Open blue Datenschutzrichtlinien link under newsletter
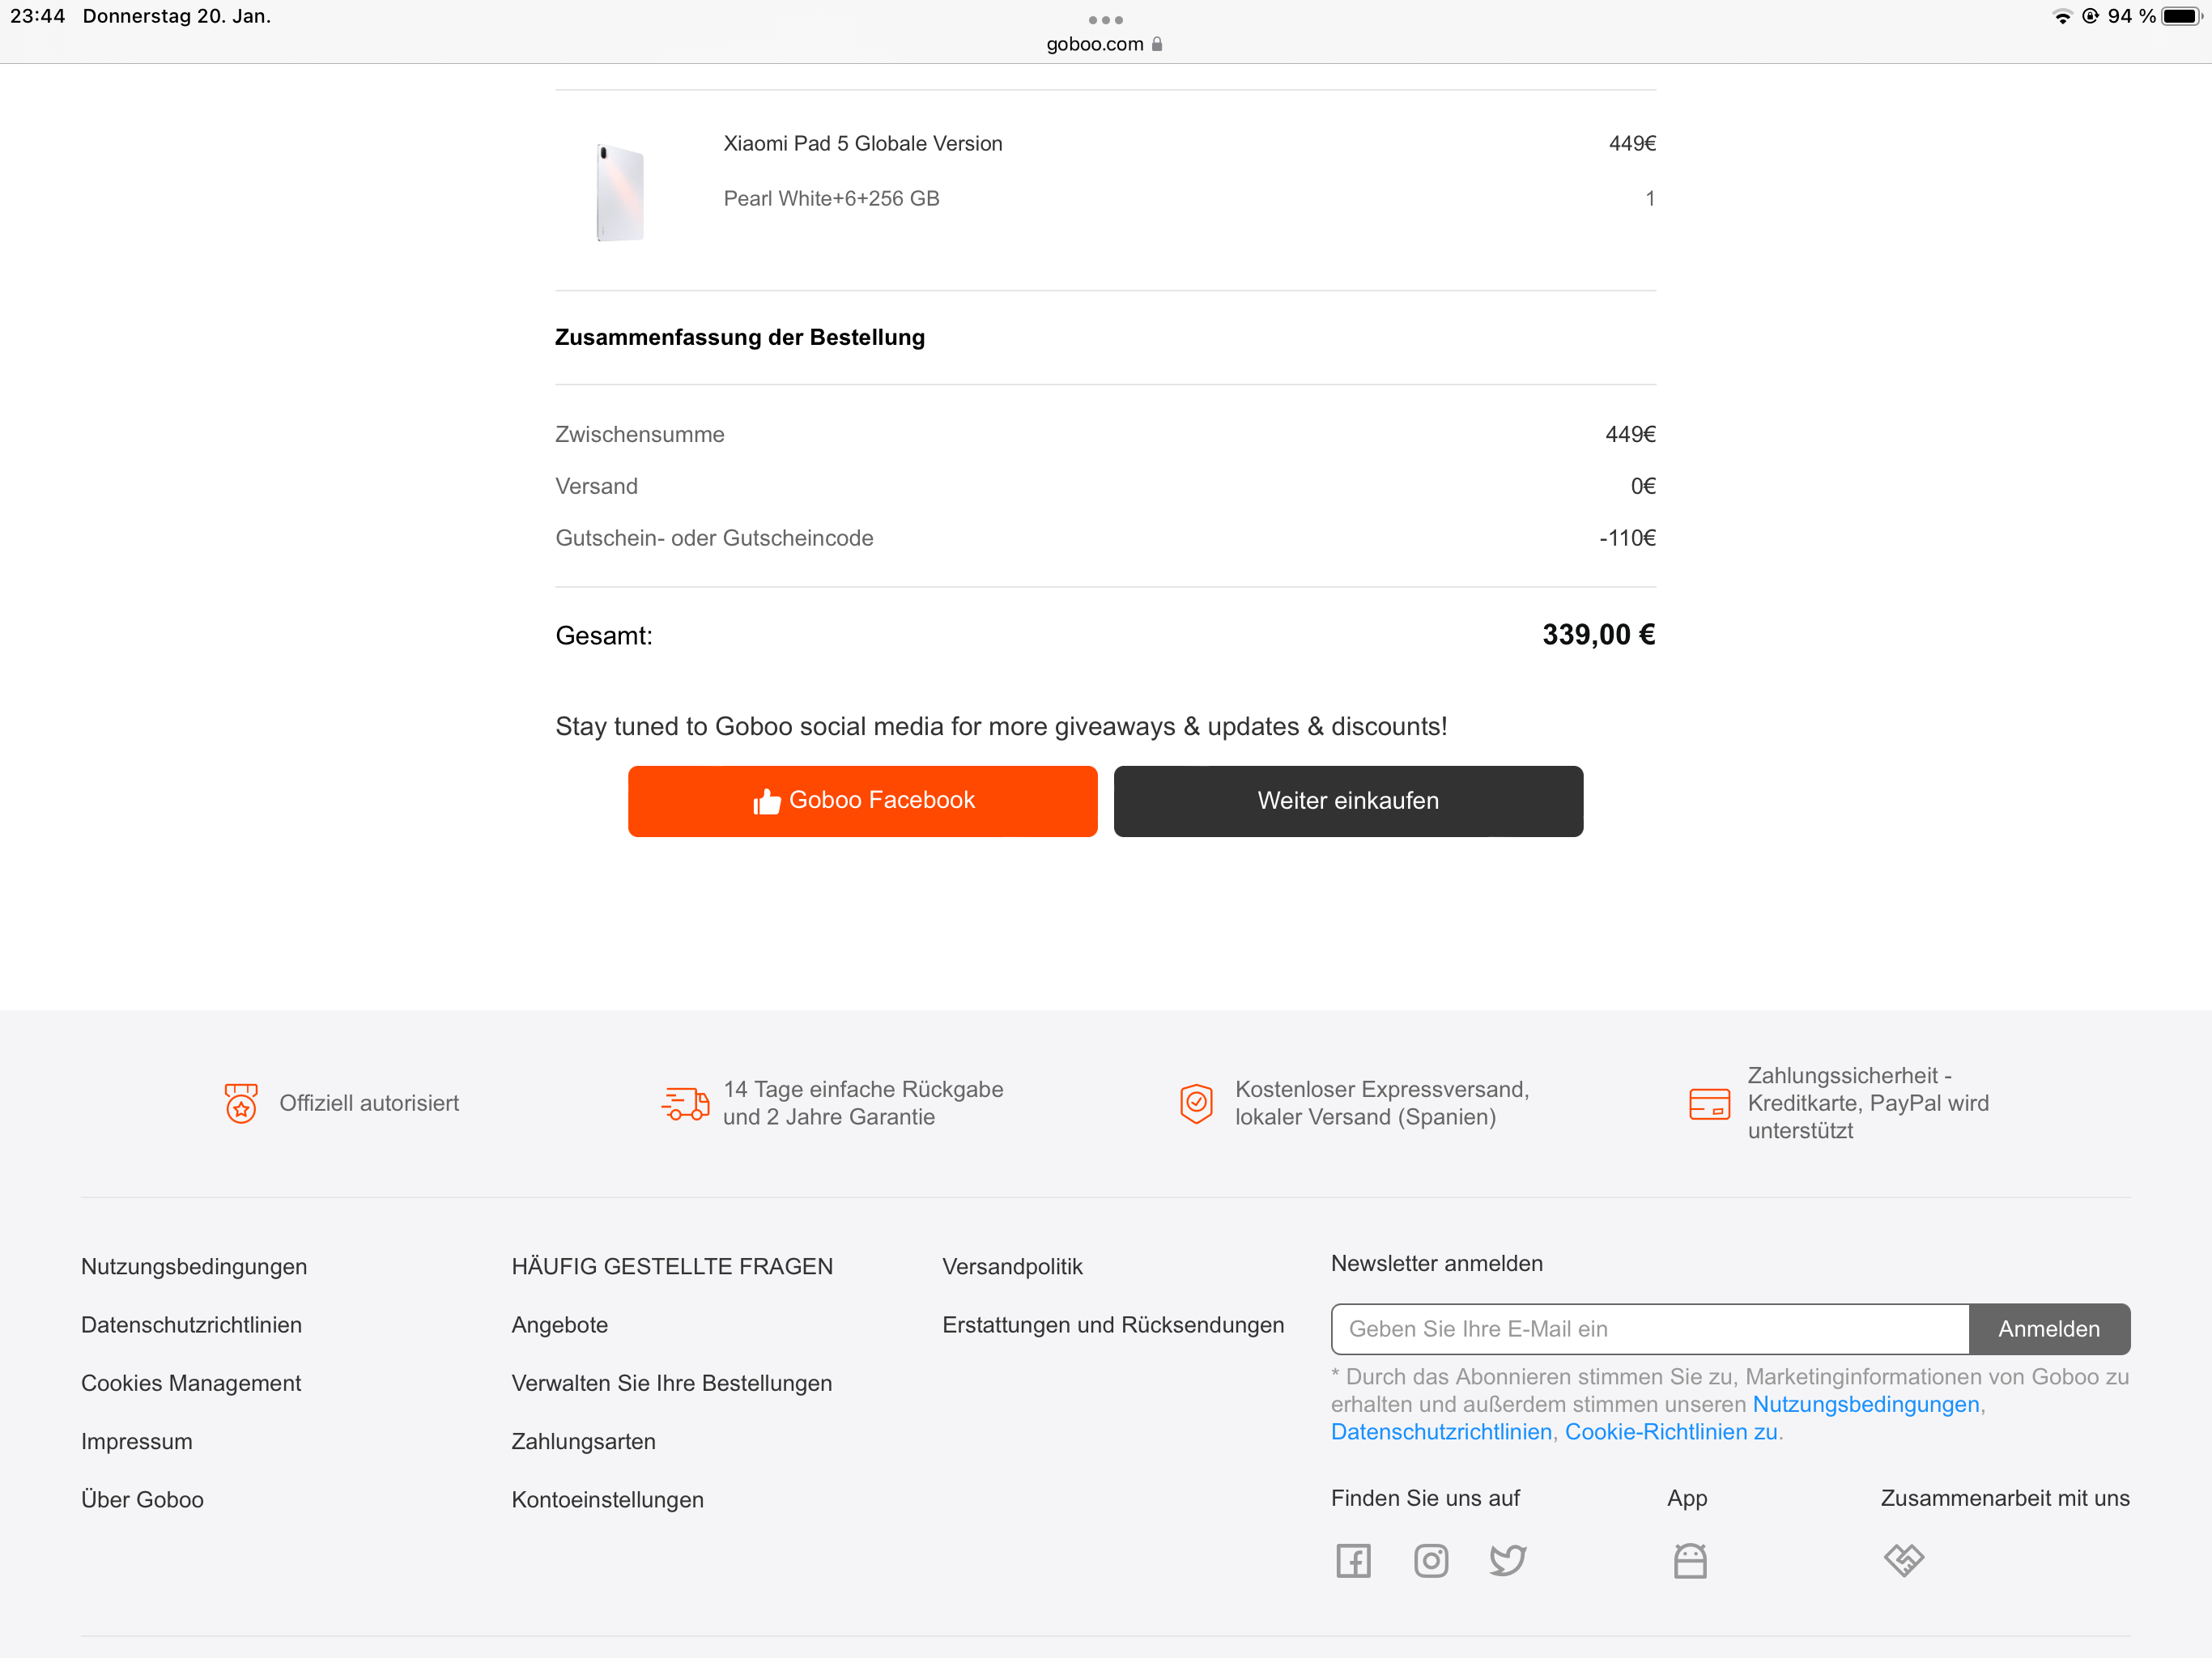Viewport: 2212px width, 1658px height. click(1441, 1432)
